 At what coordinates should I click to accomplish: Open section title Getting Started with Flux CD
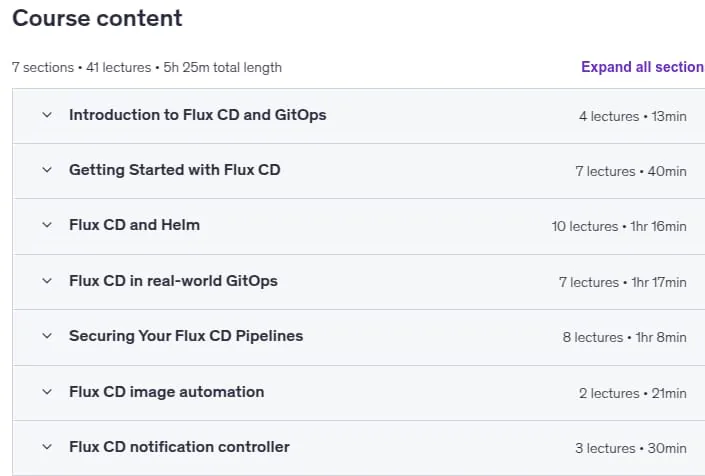click(175, 170)
